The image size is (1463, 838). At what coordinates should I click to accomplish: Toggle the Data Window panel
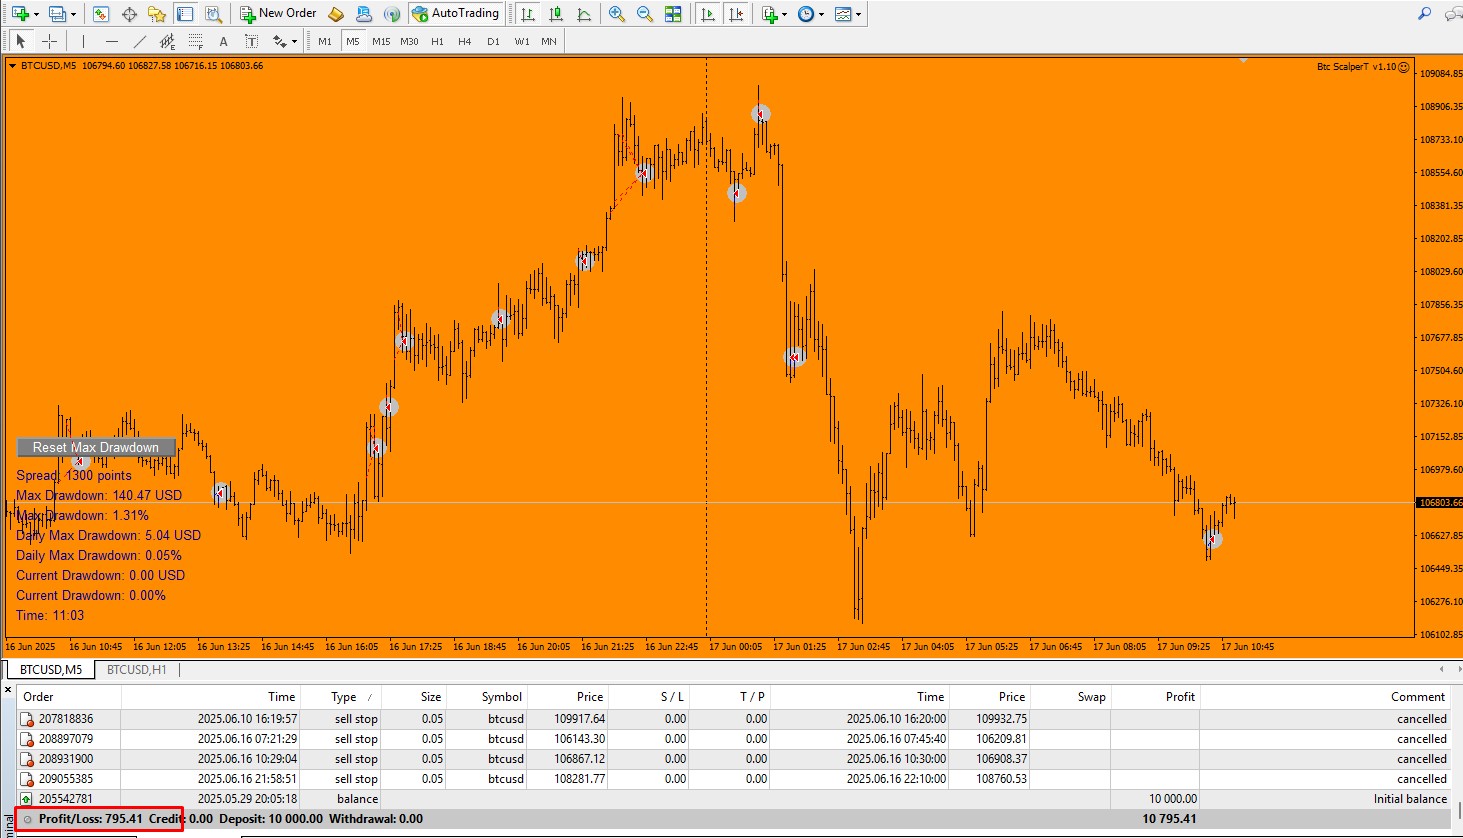[x=129, y=14]
